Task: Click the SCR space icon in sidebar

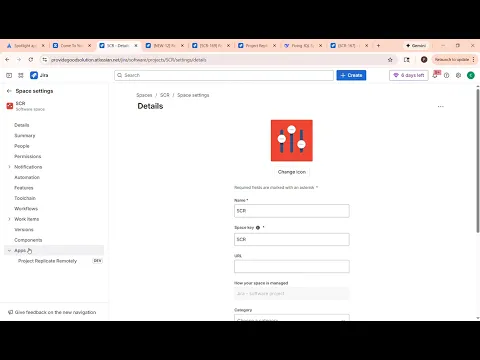Action: point(10,106)
